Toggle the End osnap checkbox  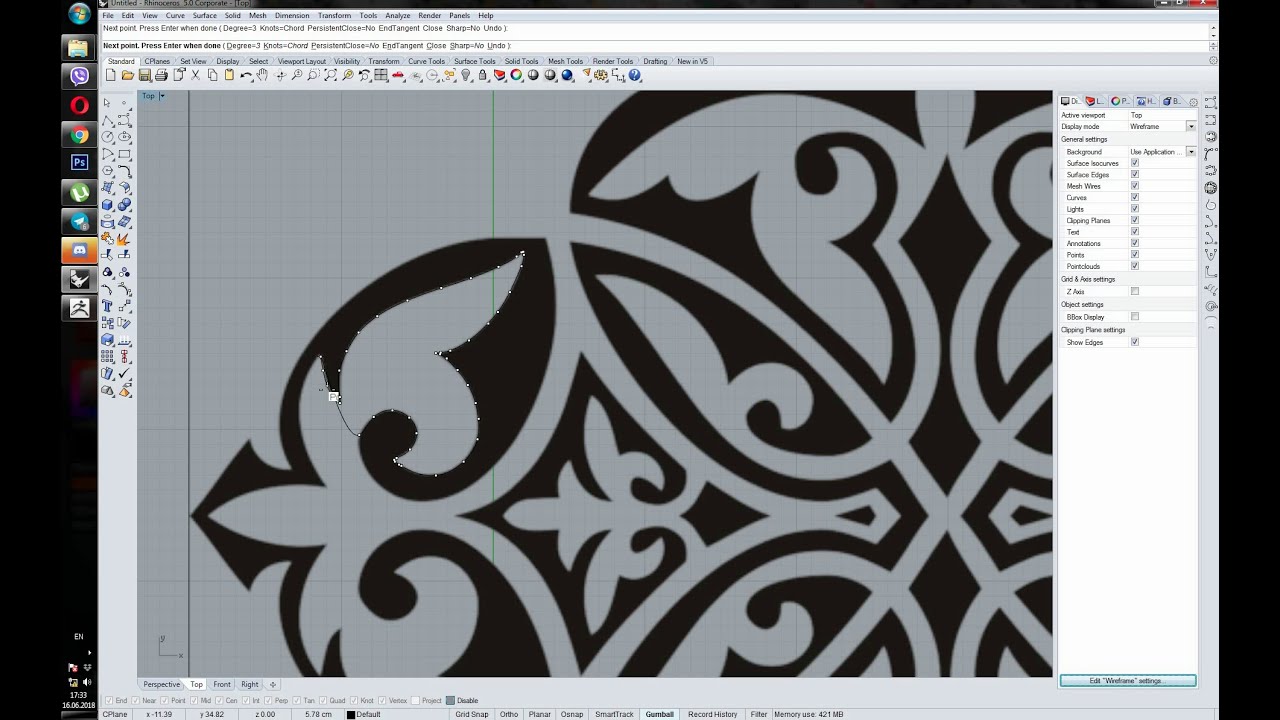(109, 701)
